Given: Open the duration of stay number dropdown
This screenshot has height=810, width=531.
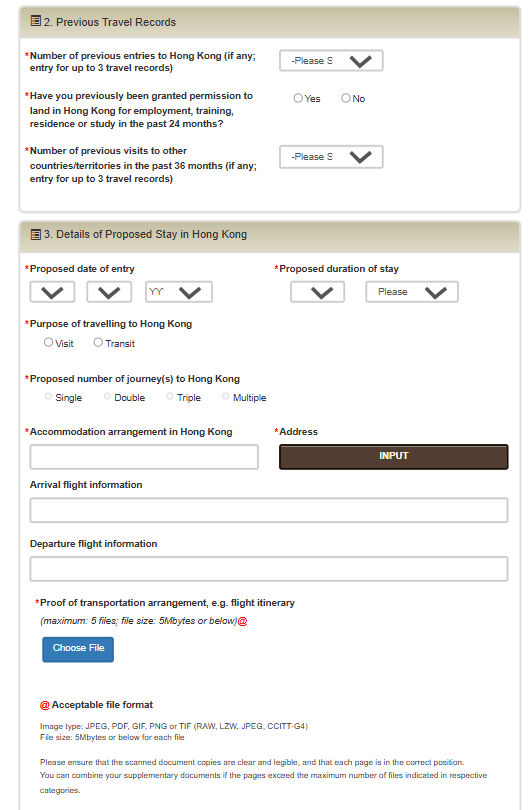Looking at the screenshot, I should 317,292.
